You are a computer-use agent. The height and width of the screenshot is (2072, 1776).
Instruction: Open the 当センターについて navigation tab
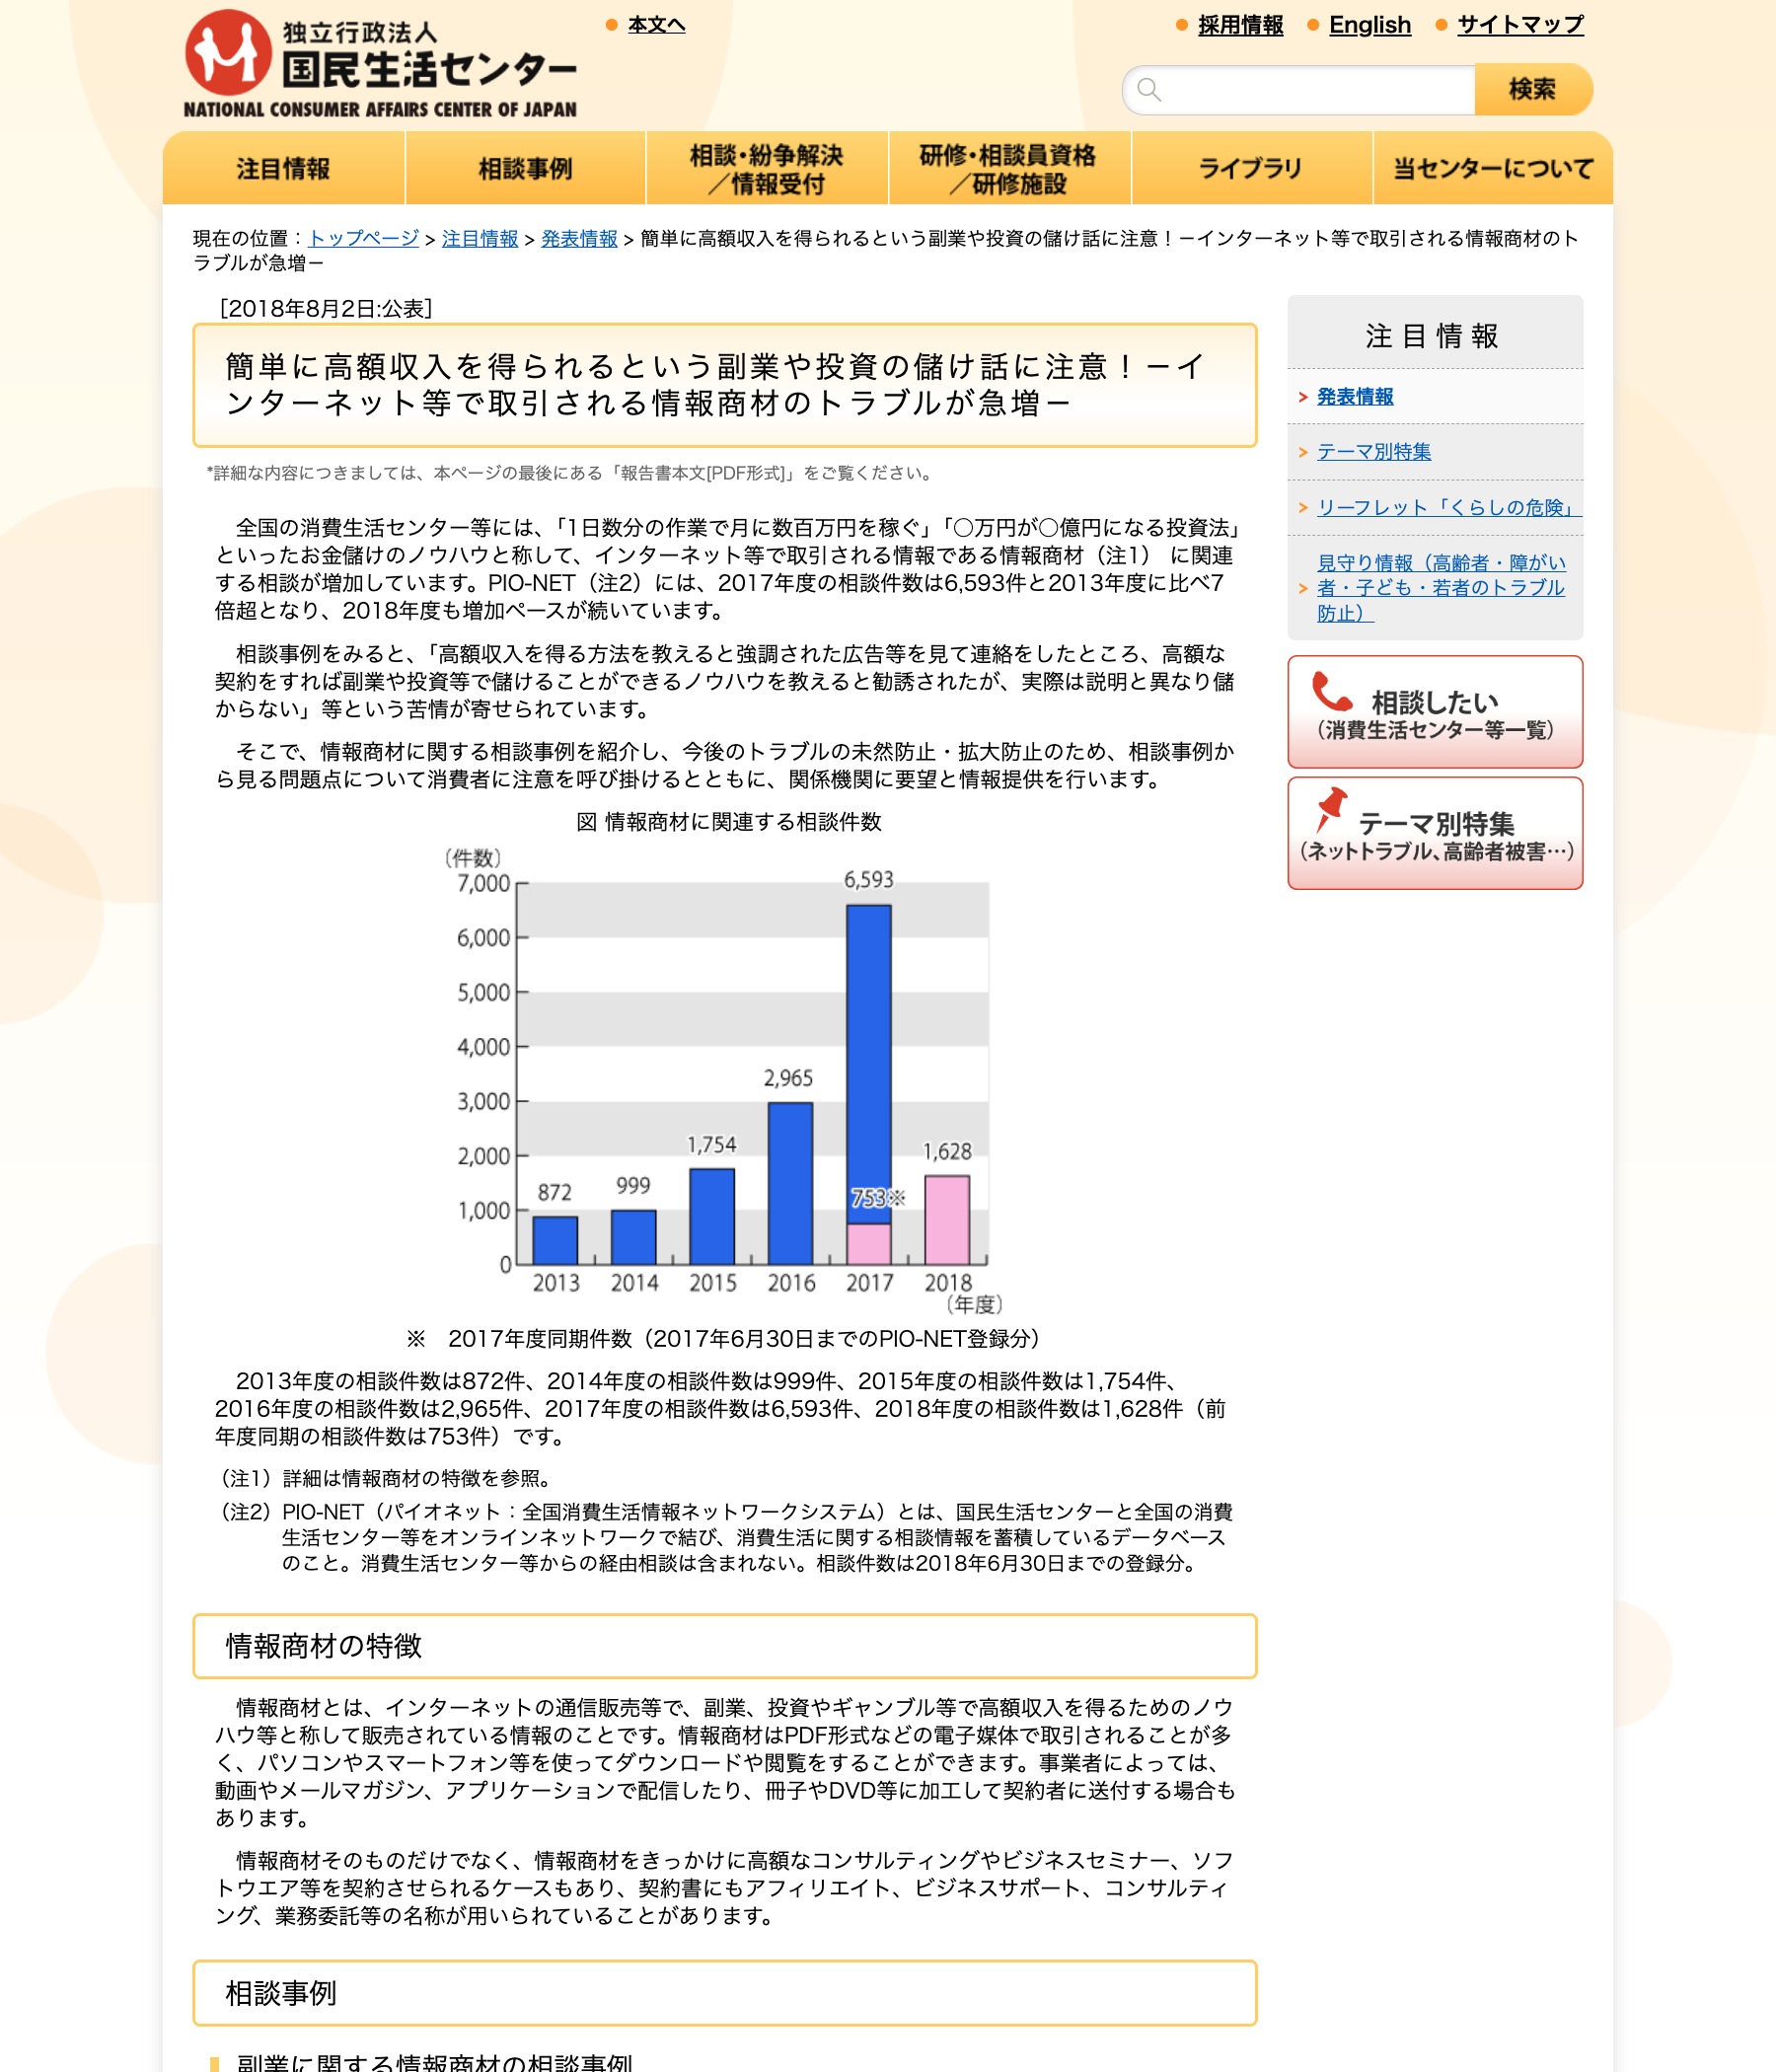(x=1493, y=169)
